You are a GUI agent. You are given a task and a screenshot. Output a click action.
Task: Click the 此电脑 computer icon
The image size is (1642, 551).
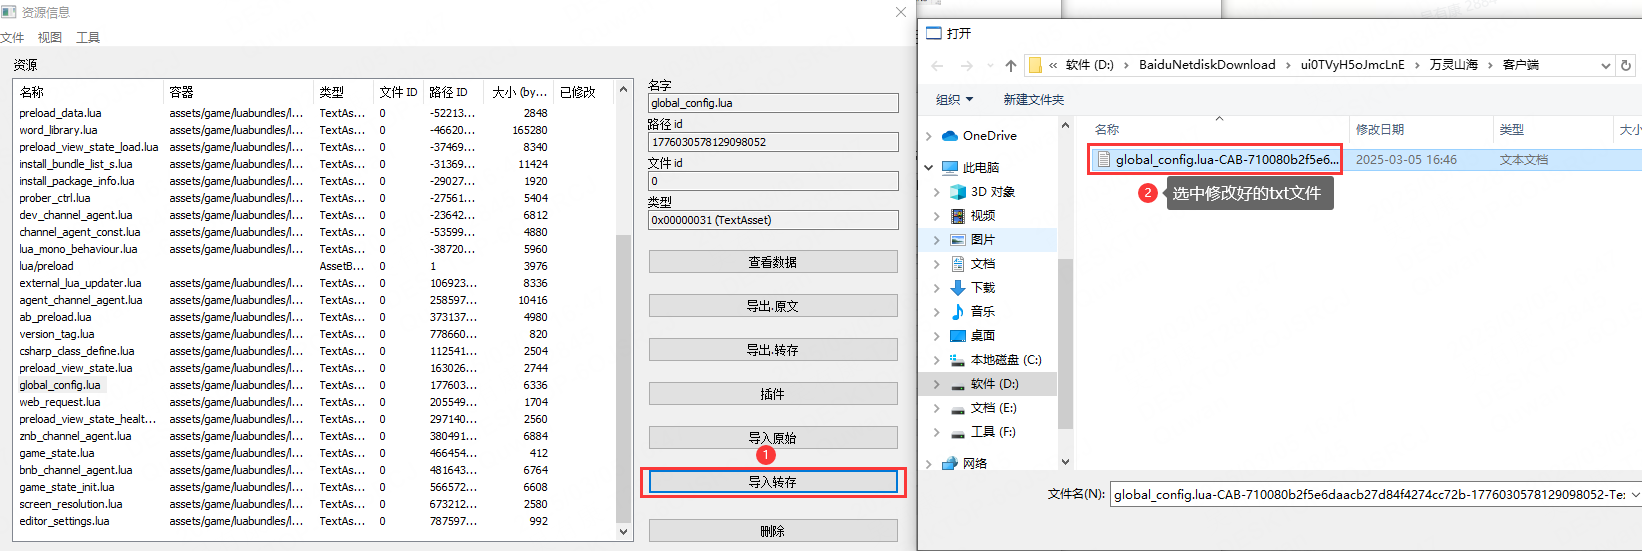[x=950, y=168]
